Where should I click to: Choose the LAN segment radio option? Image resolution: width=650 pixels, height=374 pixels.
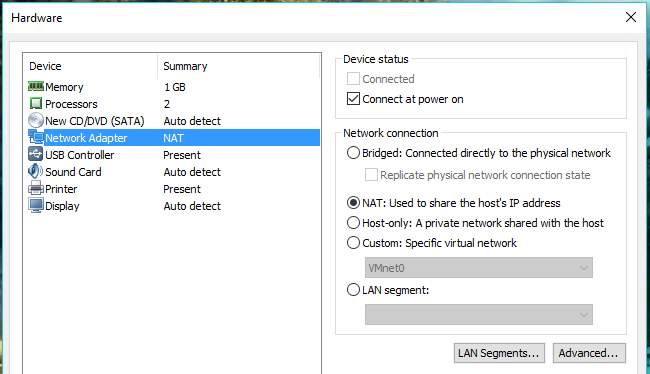[353, 289]
